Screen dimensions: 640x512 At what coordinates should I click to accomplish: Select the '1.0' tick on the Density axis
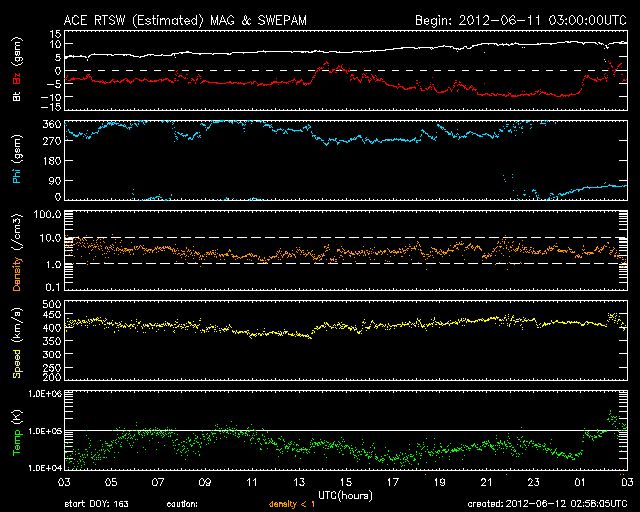(51, 264)
